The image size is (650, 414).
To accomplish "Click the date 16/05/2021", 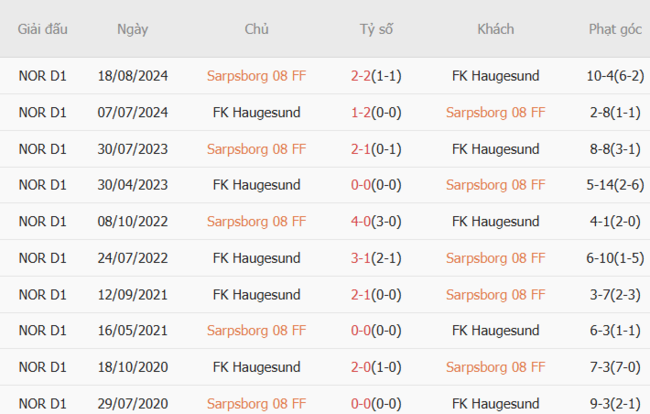I will coord(132,331).
